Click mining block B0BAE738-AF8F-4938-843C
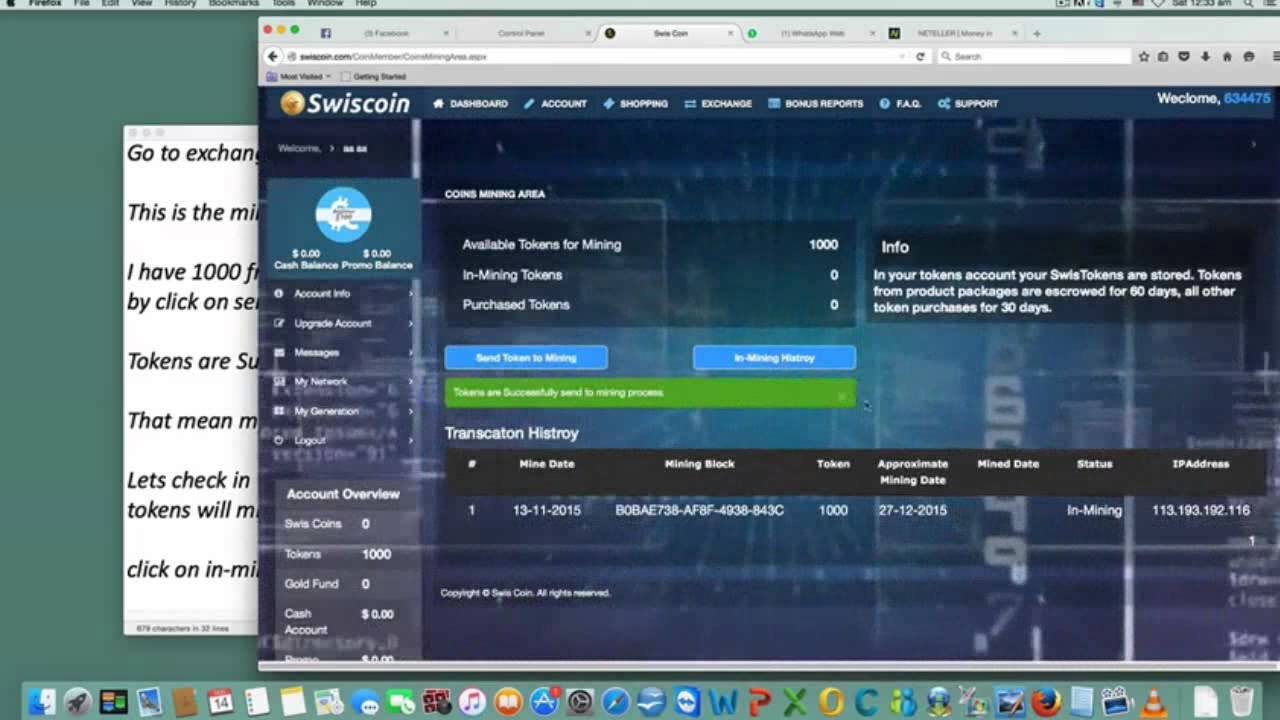This screenshot has height=720, width=1280. tap(699, 510)
